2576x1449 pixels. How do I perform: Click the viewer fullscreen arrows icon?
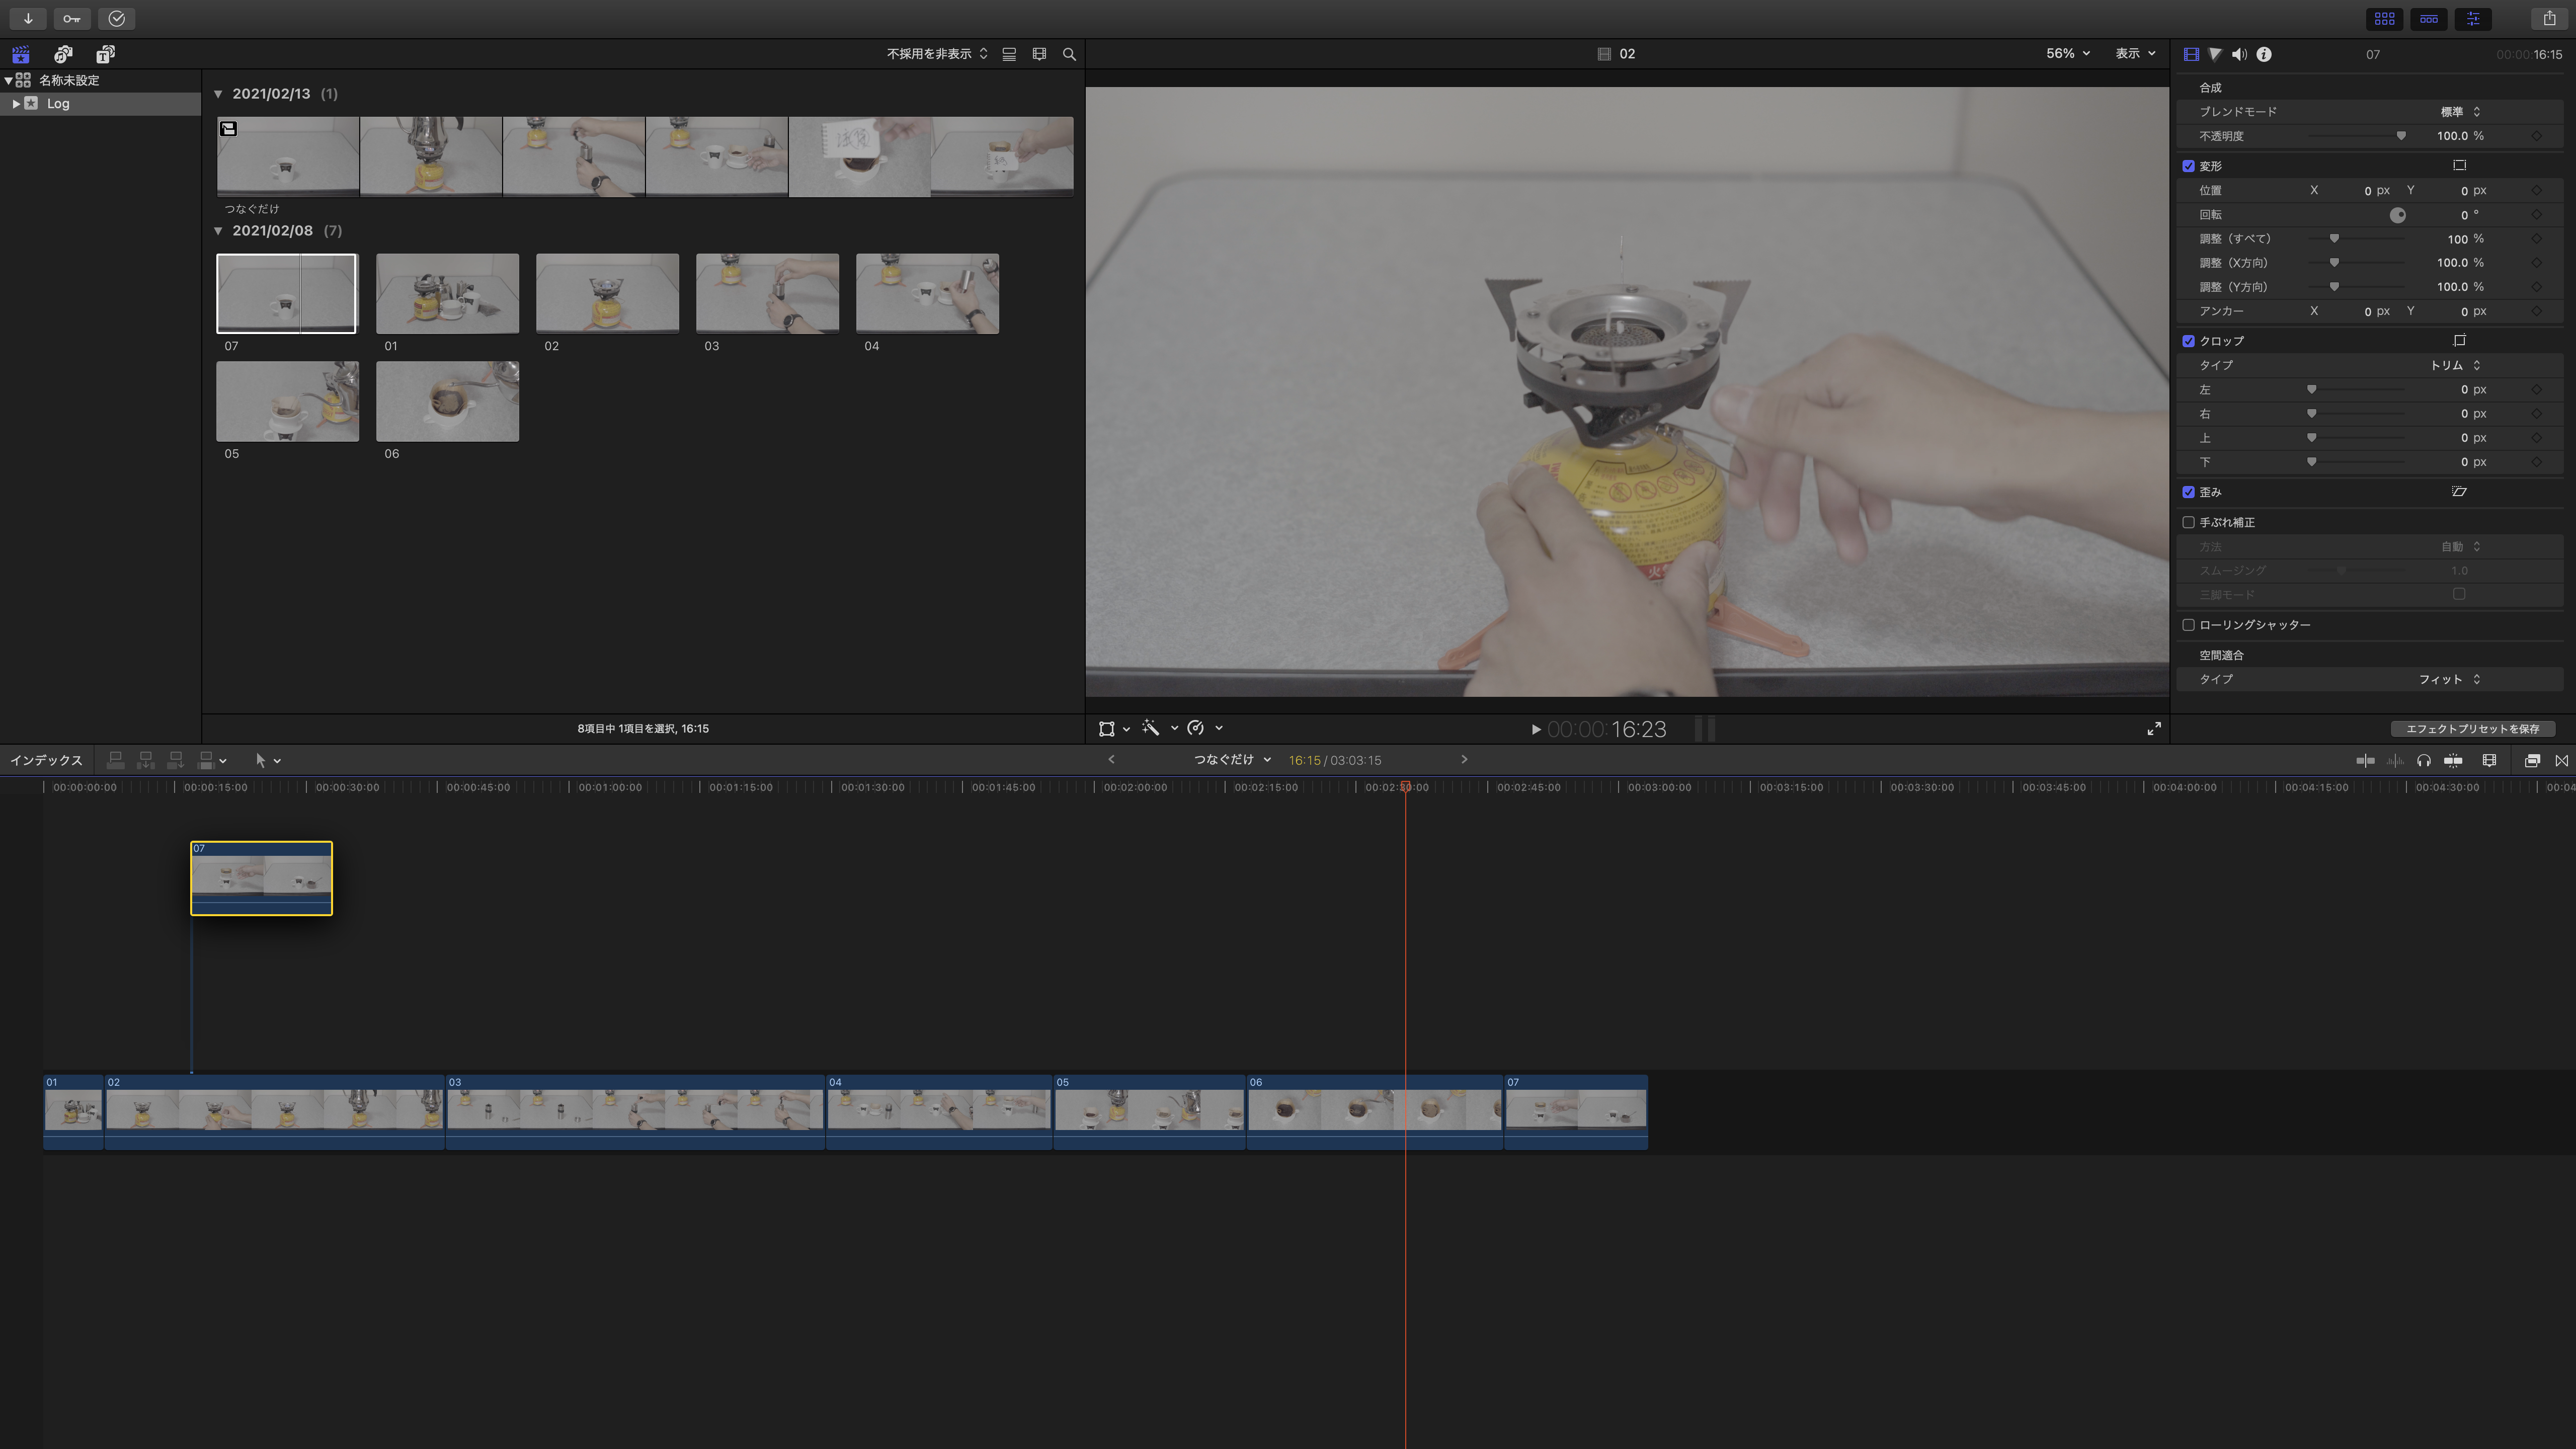(x=2154, y=729)
